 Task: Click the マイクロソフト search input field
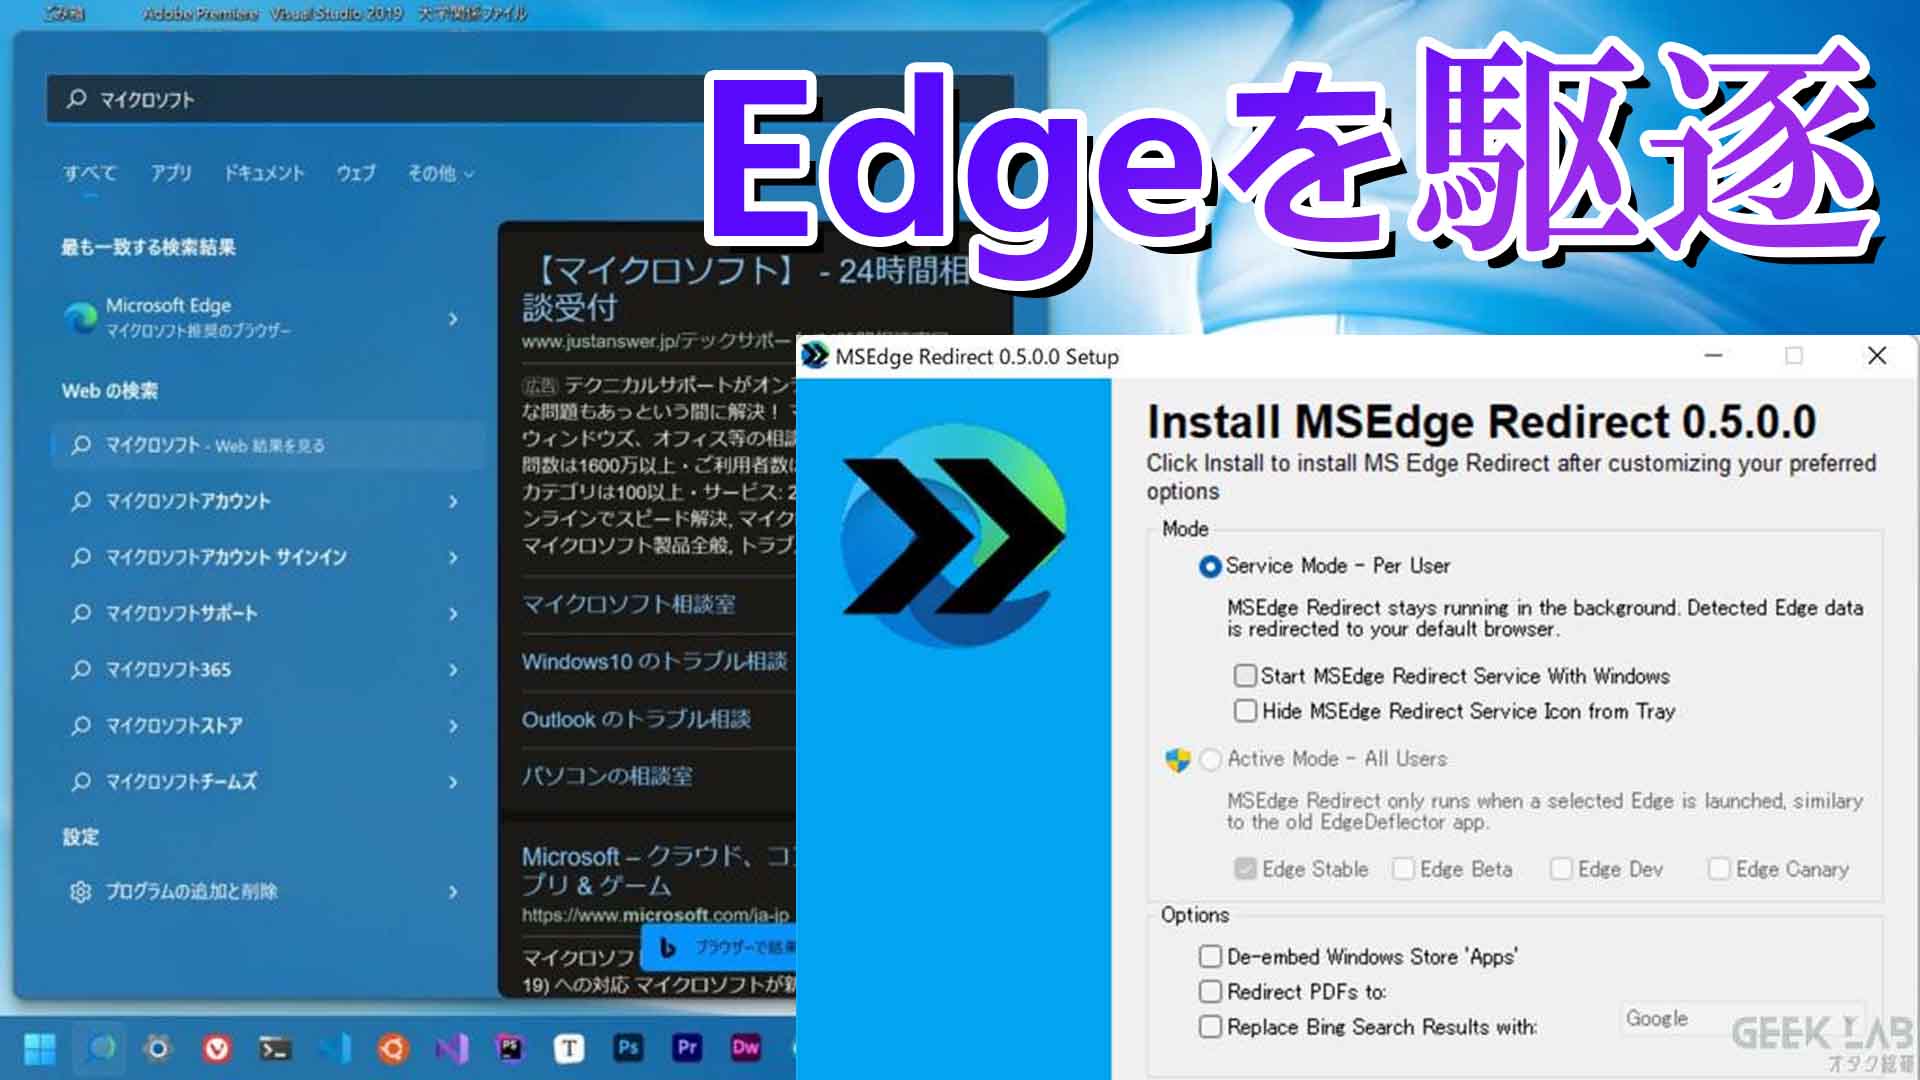coord(530,99)
